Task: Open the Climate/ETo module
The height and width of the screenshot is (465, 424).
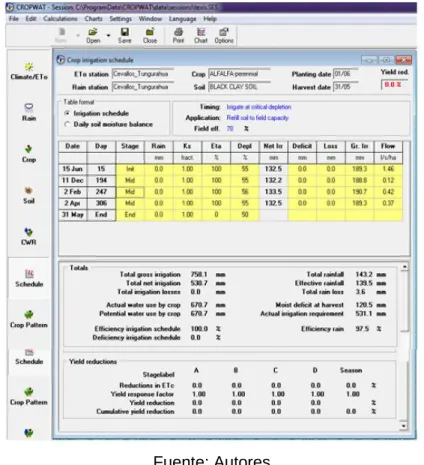Action: pyautogui.click(x=29, y=71)
